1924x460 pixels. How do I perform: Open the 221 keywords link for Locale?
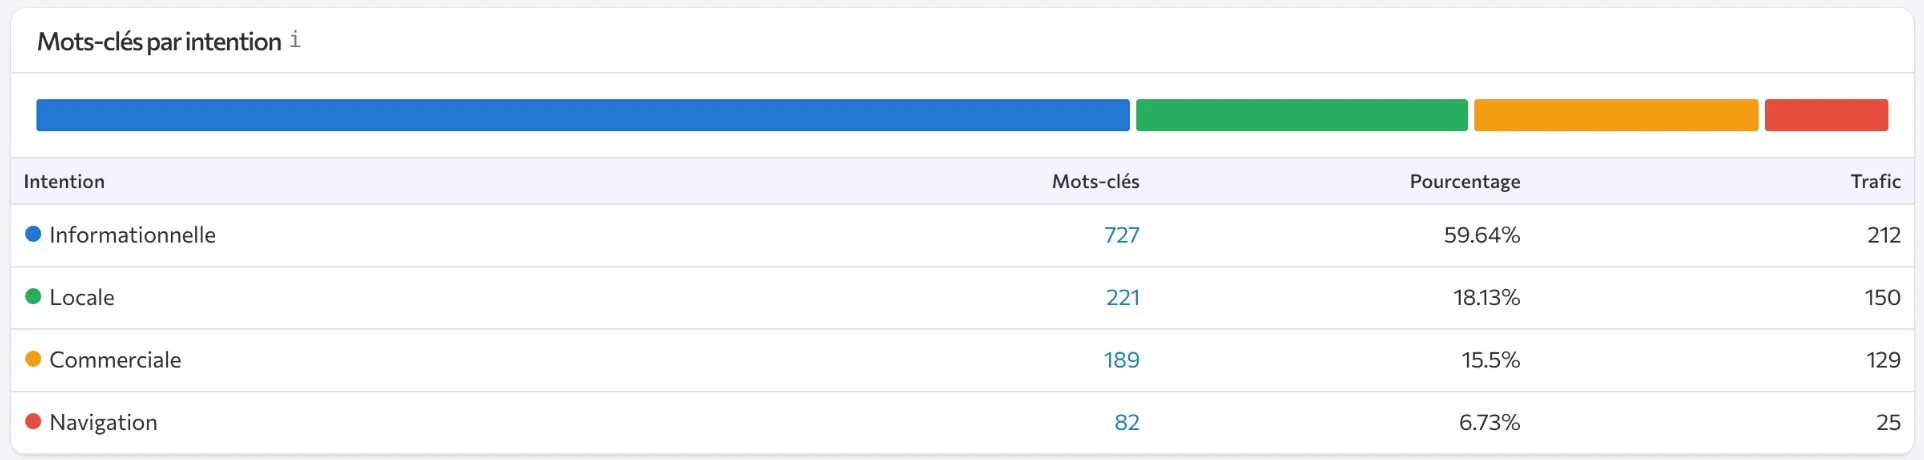coord(1122,297)
